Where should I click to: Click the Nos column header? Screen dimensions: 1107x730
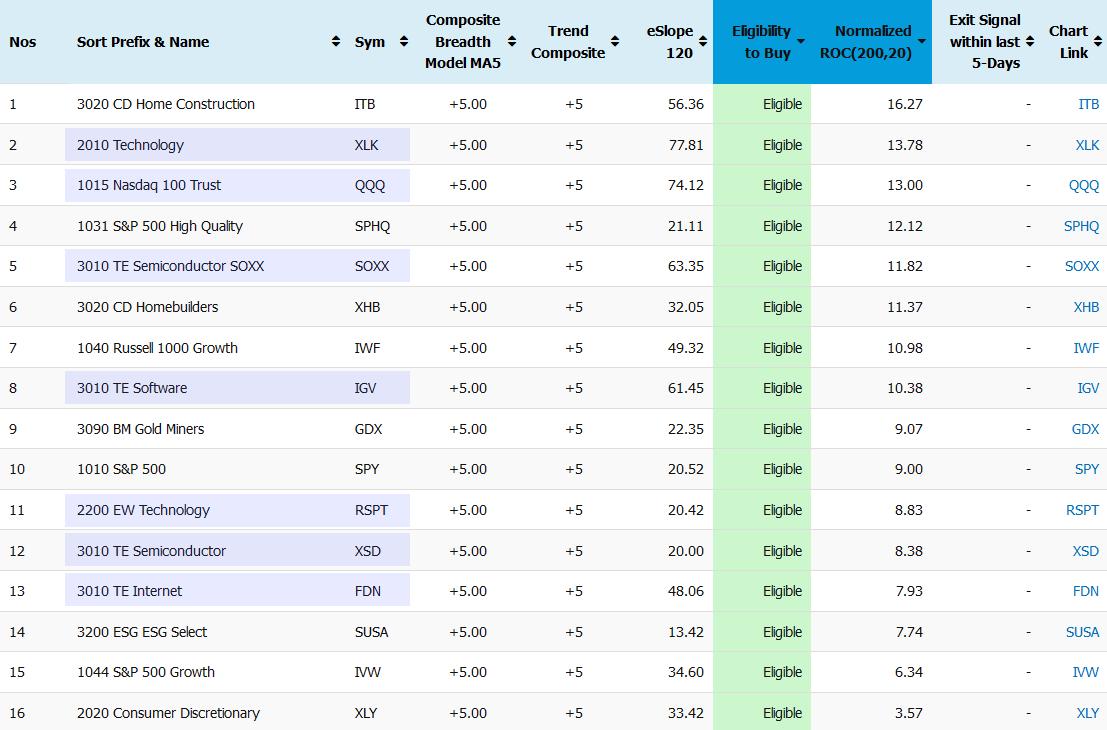click(23, 42)
